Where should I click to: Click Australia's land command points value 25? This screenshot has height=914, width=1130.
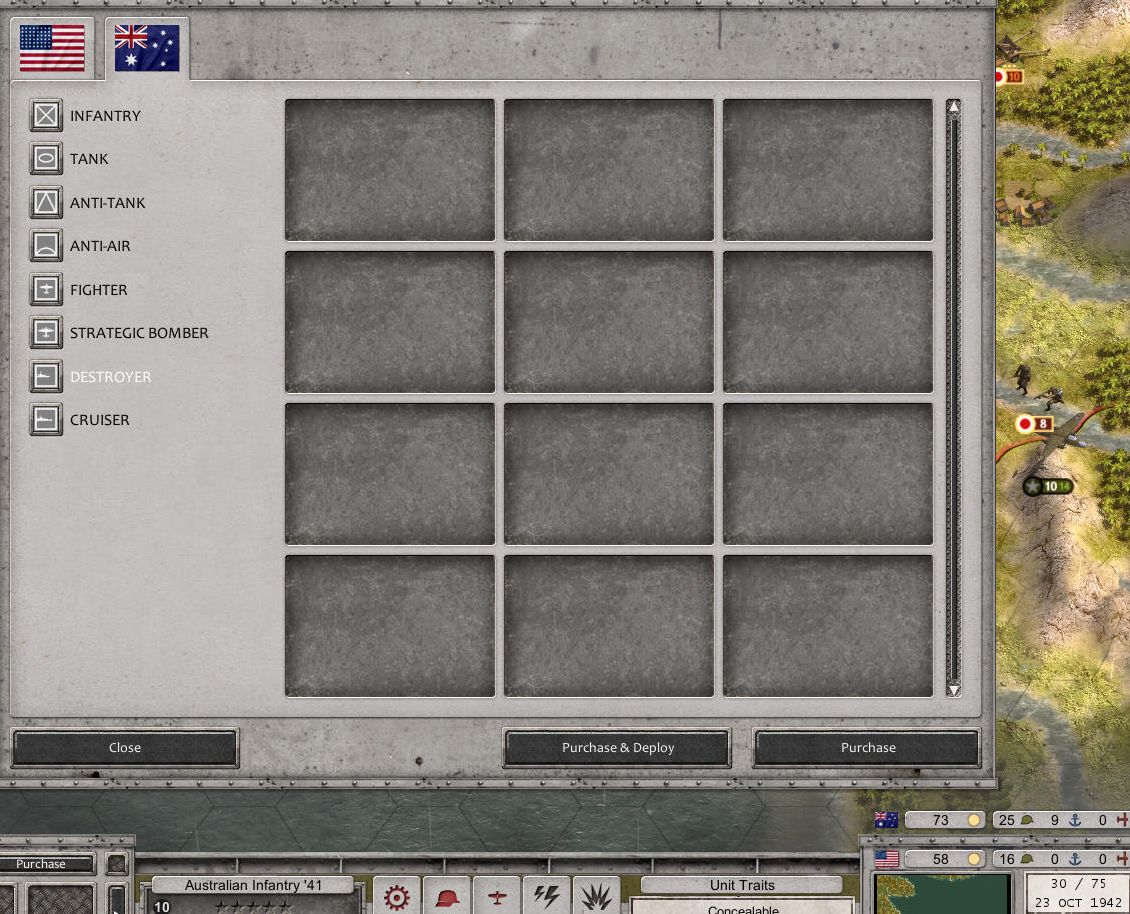pyautogui.click(x=1007, y=820)
